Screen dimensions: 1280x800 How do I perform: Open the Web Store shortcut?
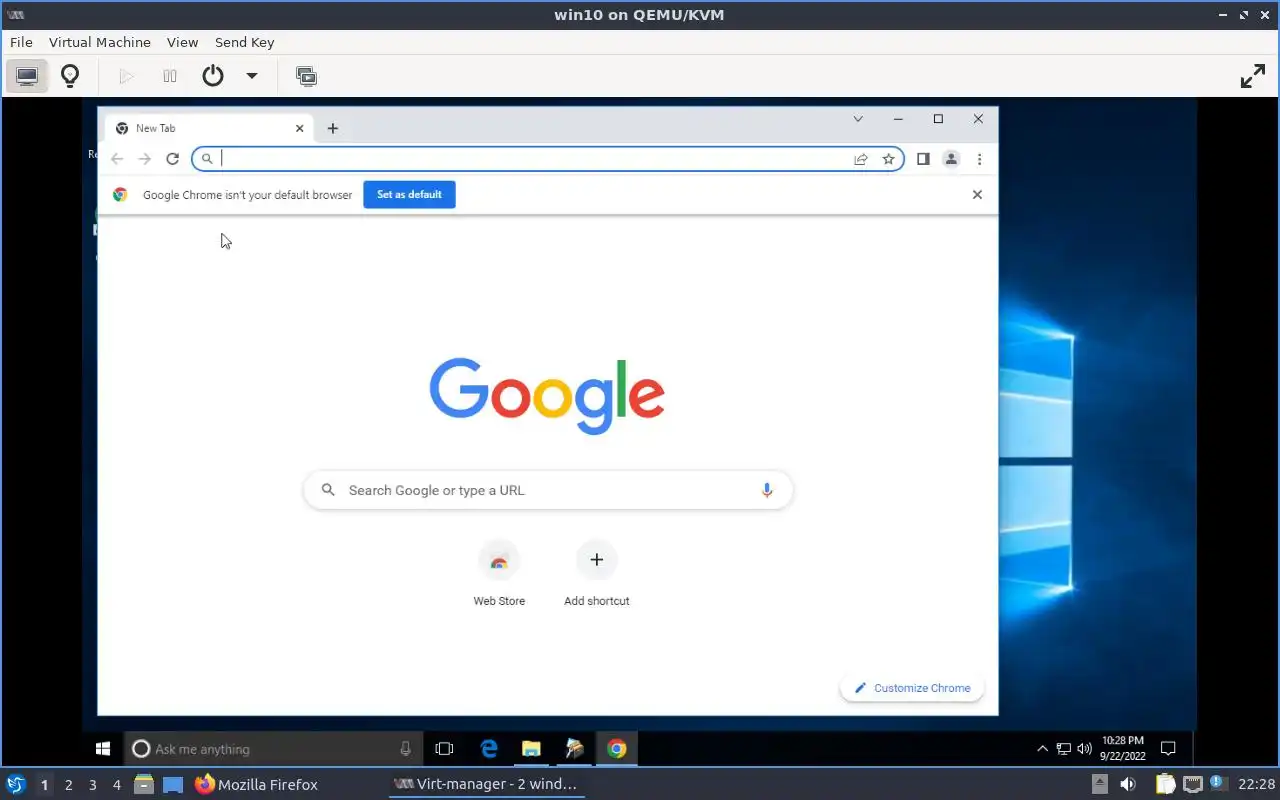click(499, 574)
